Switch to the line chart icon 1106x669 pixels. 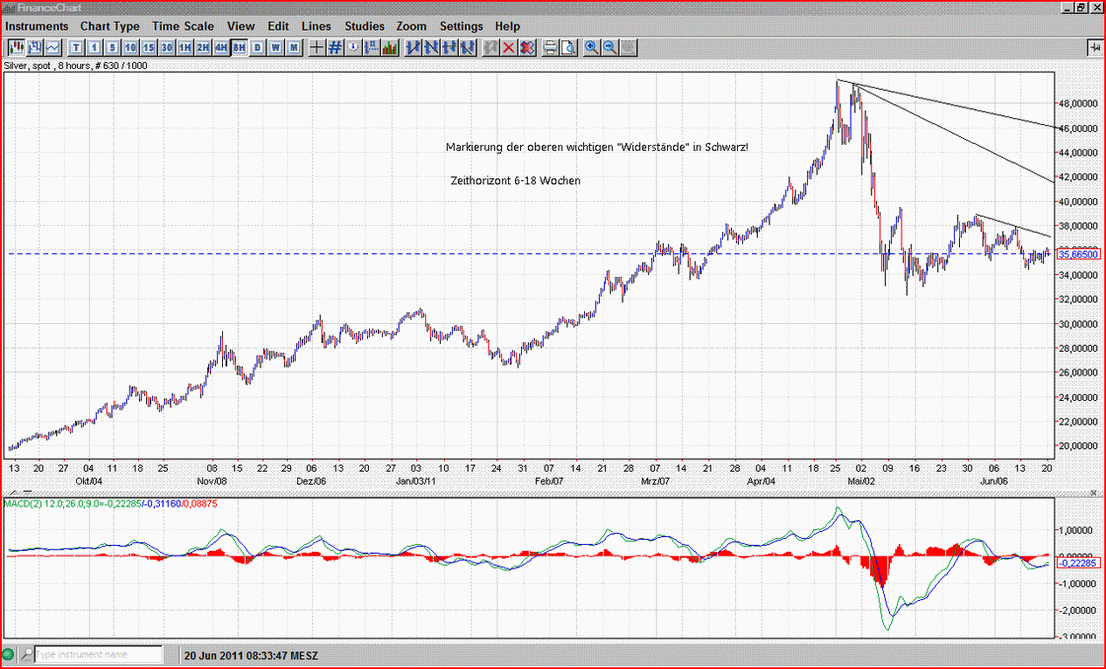53,48
